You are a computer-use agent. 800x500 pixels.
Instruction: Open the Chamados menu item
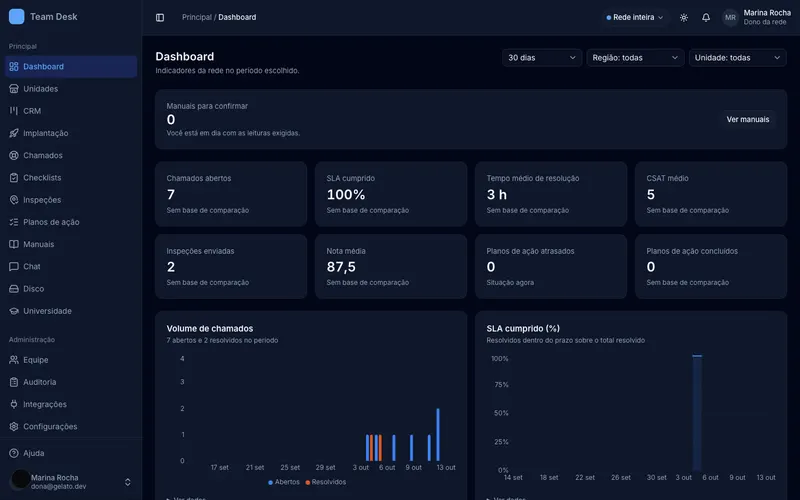(71, 155)
